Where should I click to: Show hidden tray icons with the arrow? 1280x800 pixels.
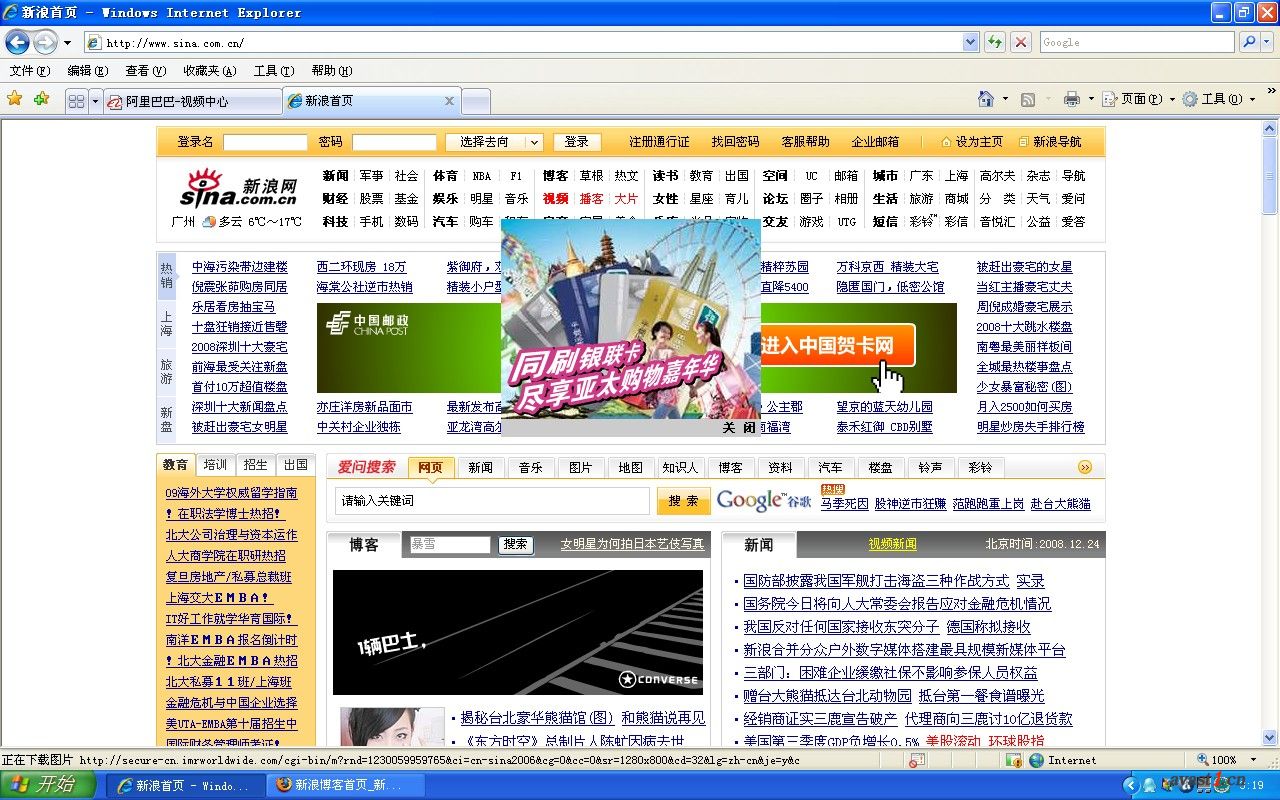click(x=1131, y=785)
